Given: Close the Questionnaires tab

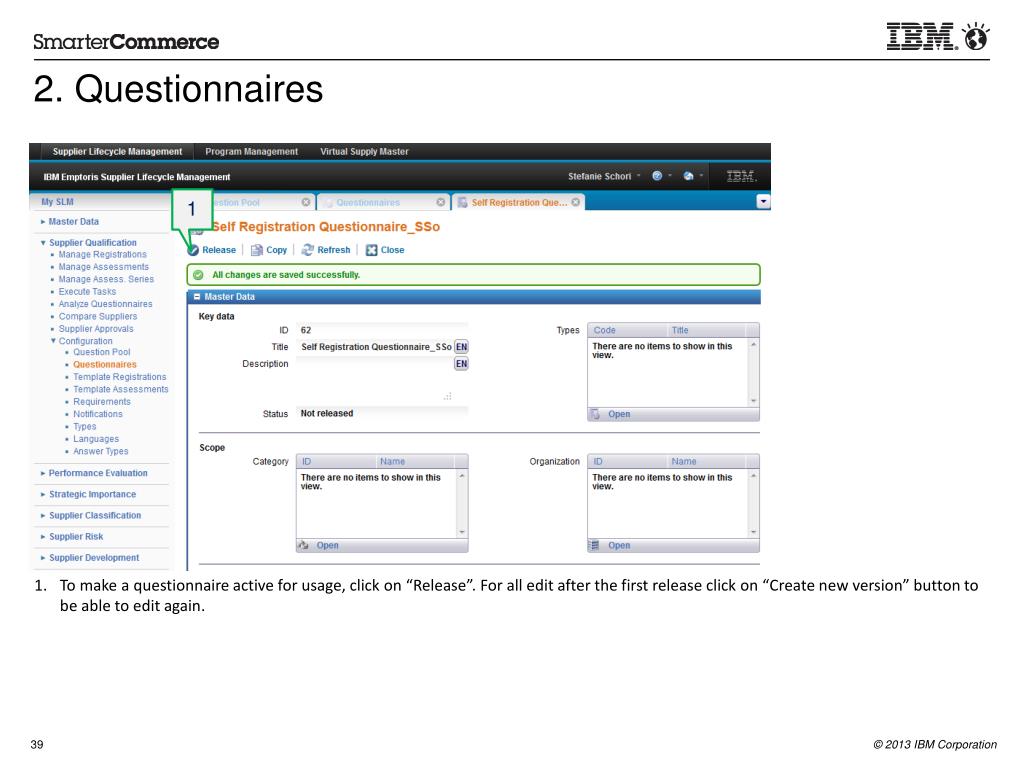Looking at the screenshot, I should [441, 202].
